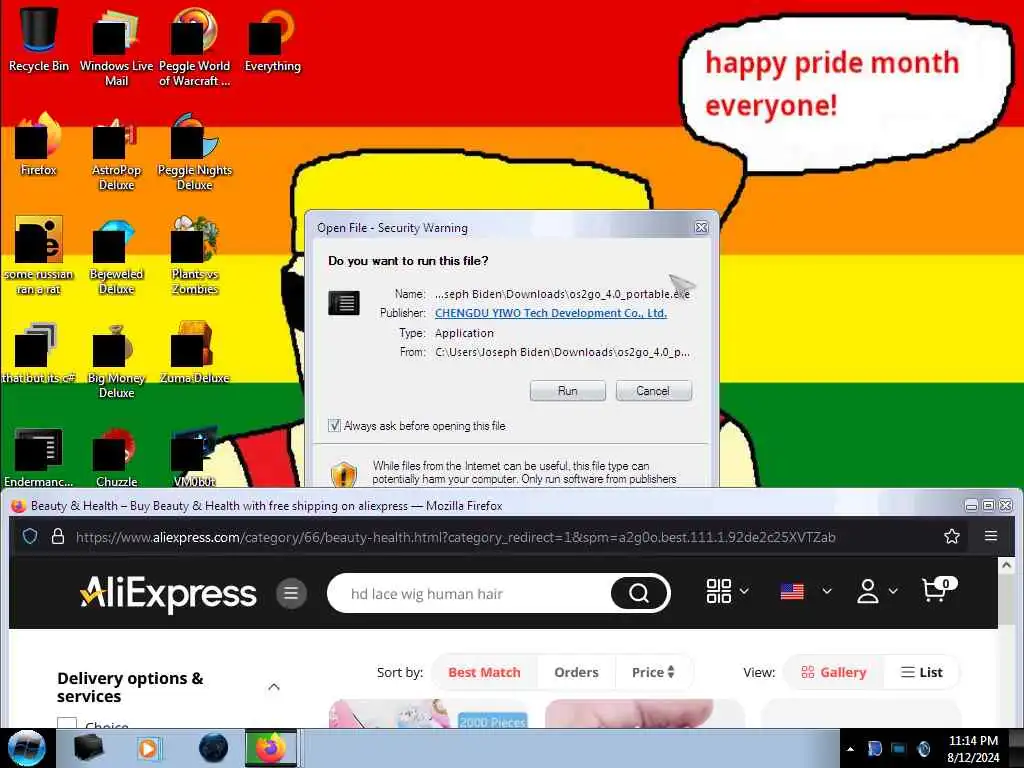Viewport: 1024px width, 768px height.
Task: Select 'that but its c#' desktop icon
Action: [39, 351]
